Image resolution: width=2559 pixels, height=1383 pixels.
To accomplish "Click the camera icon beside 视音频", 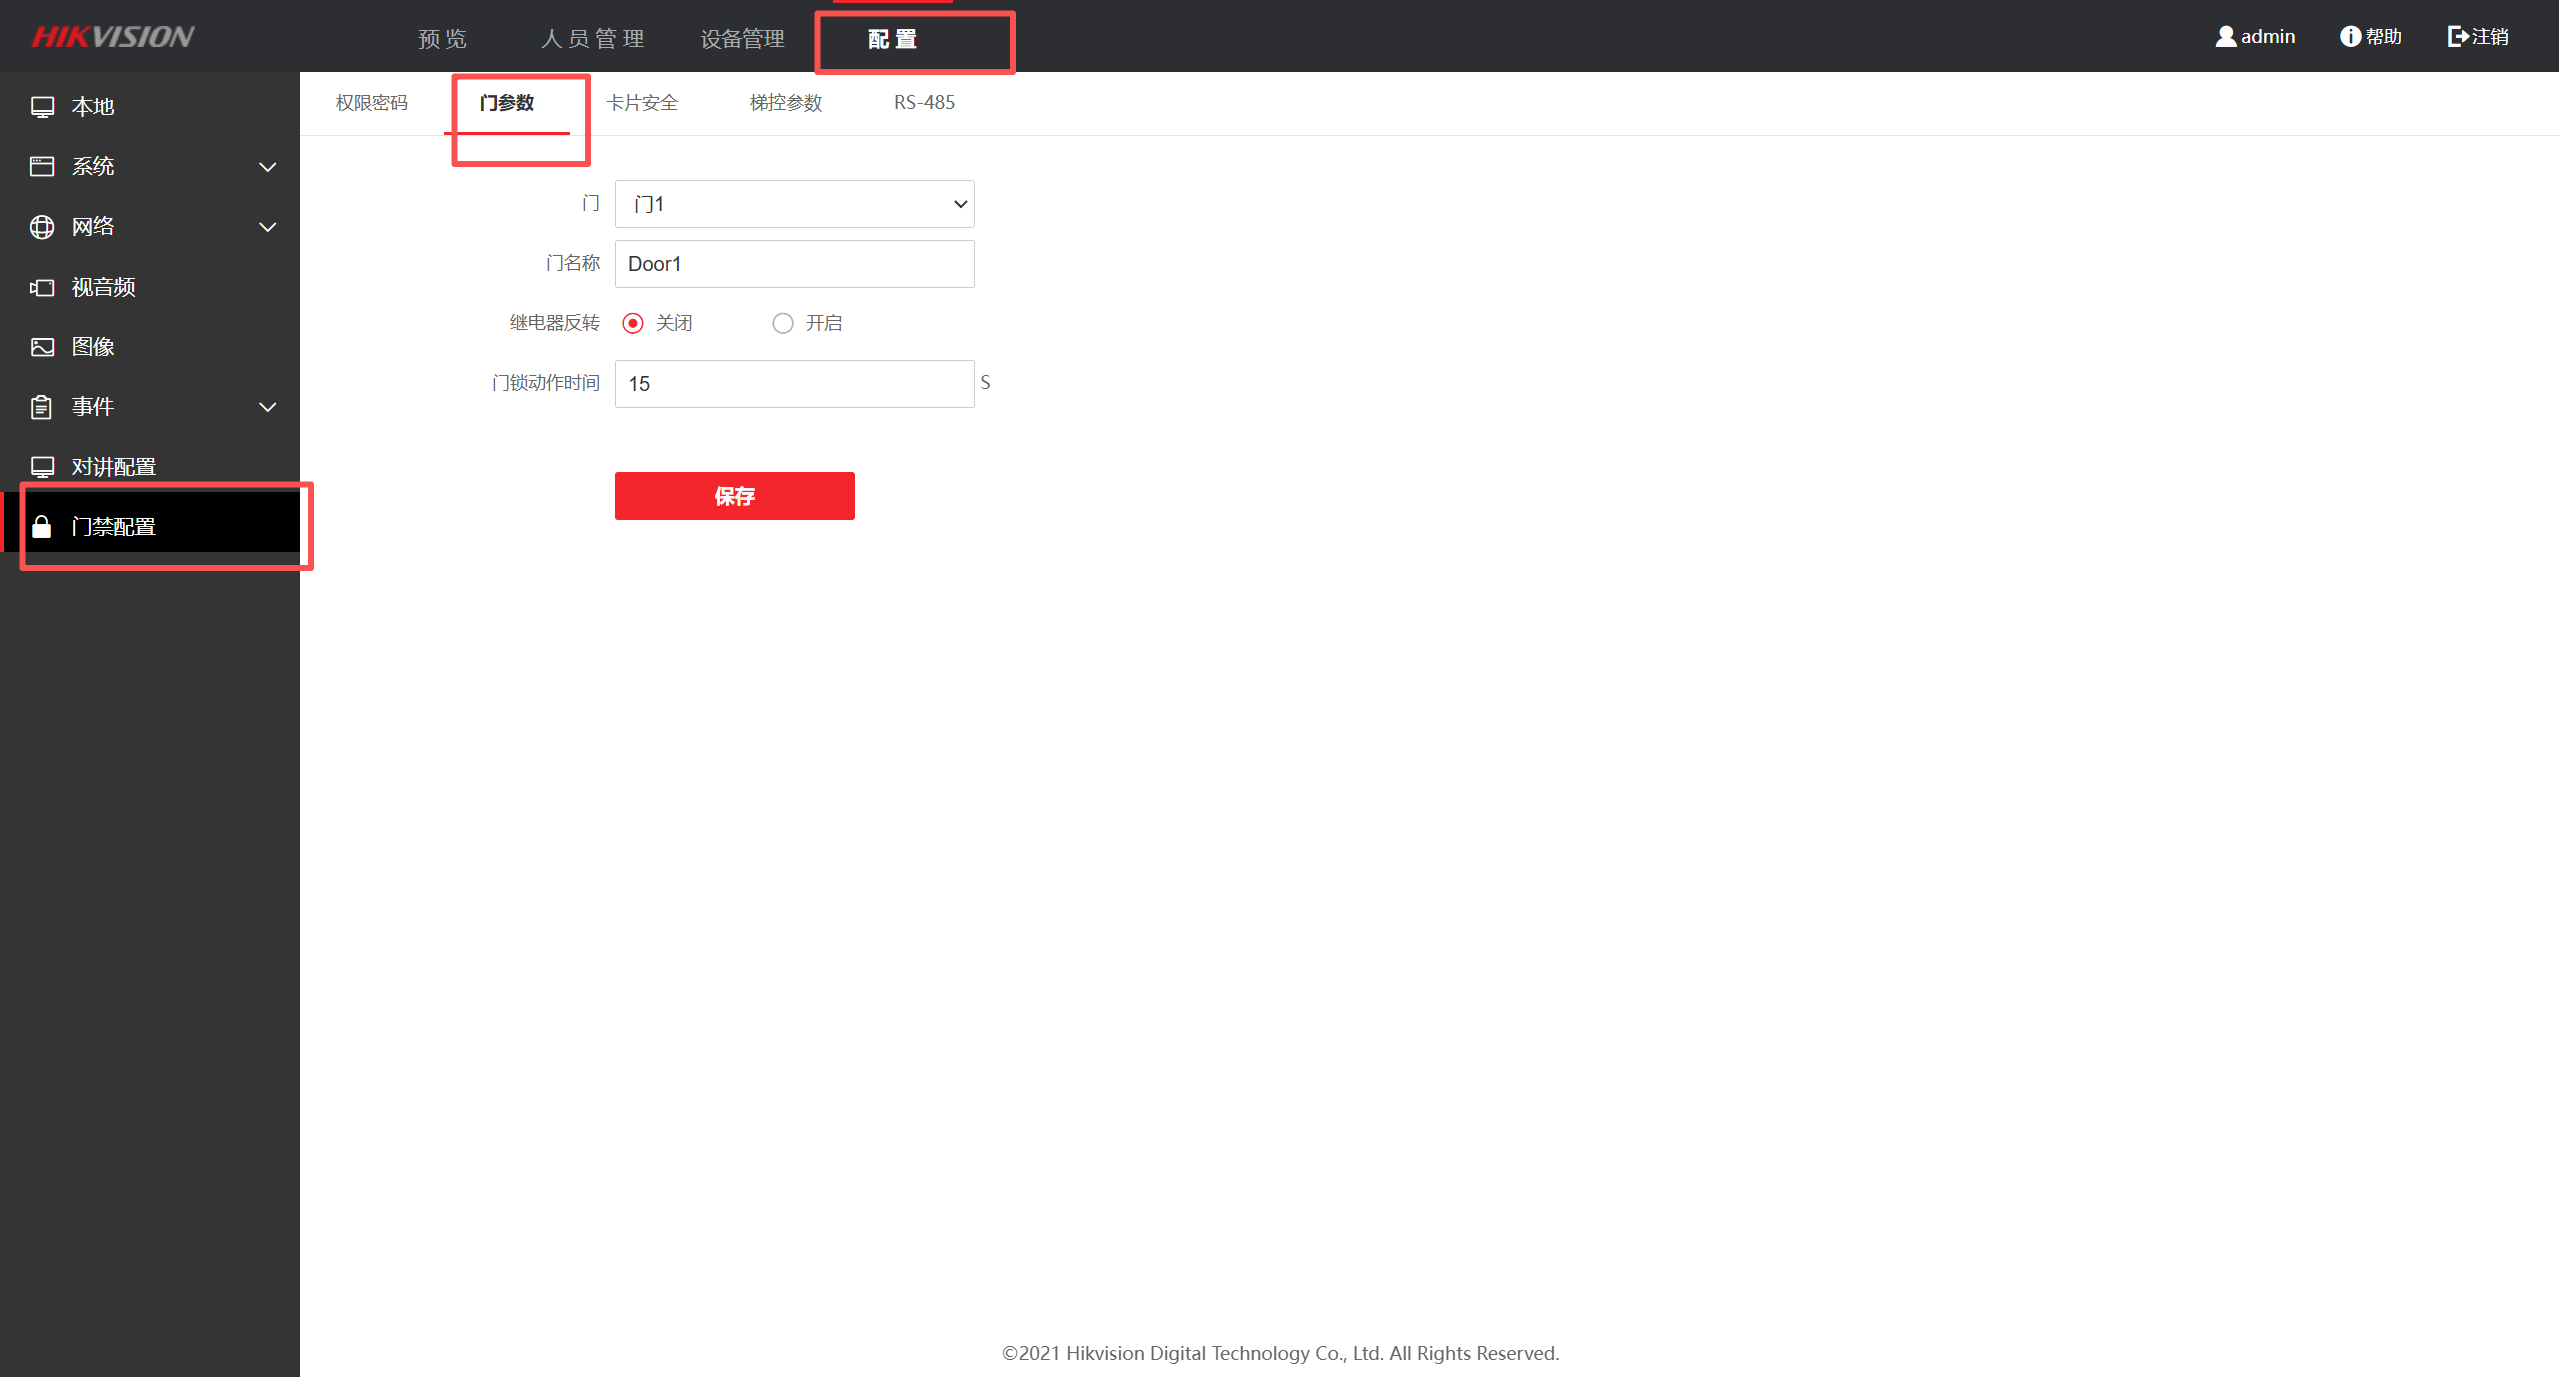I will point(42,288).
